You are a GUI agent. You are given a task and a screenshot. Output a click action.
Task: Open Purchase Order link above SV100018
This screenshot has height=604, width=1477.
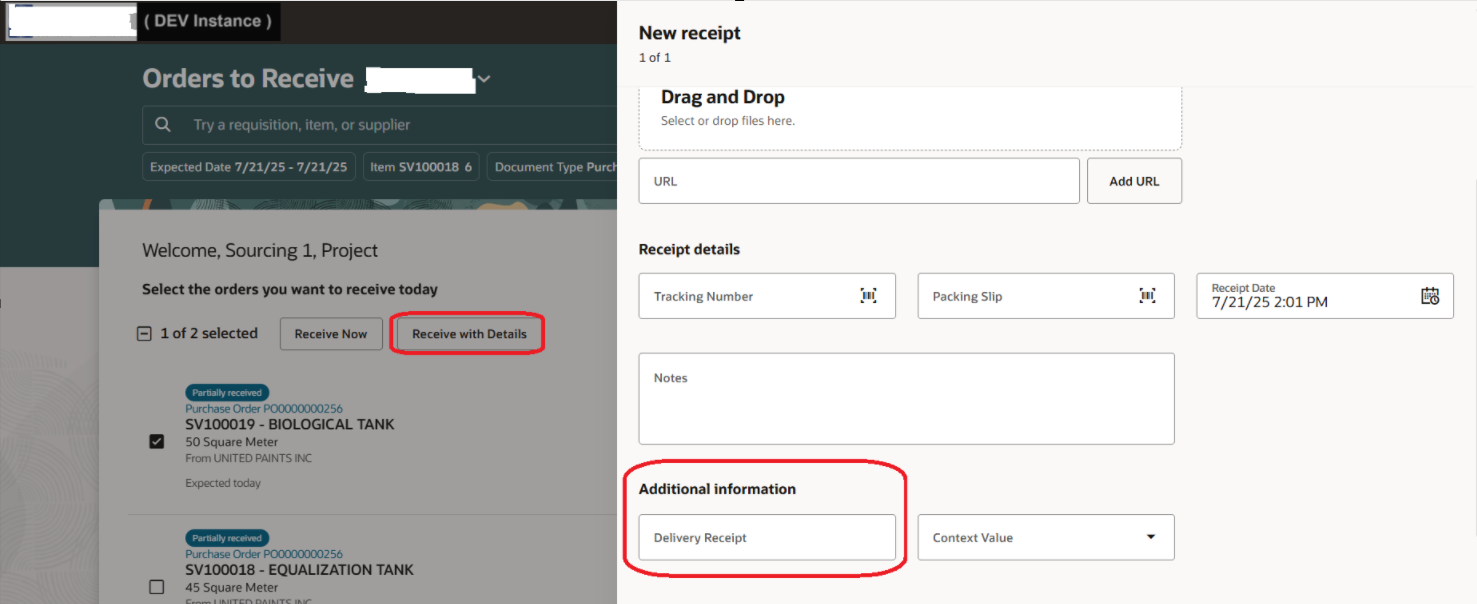[x=264, y=554]
